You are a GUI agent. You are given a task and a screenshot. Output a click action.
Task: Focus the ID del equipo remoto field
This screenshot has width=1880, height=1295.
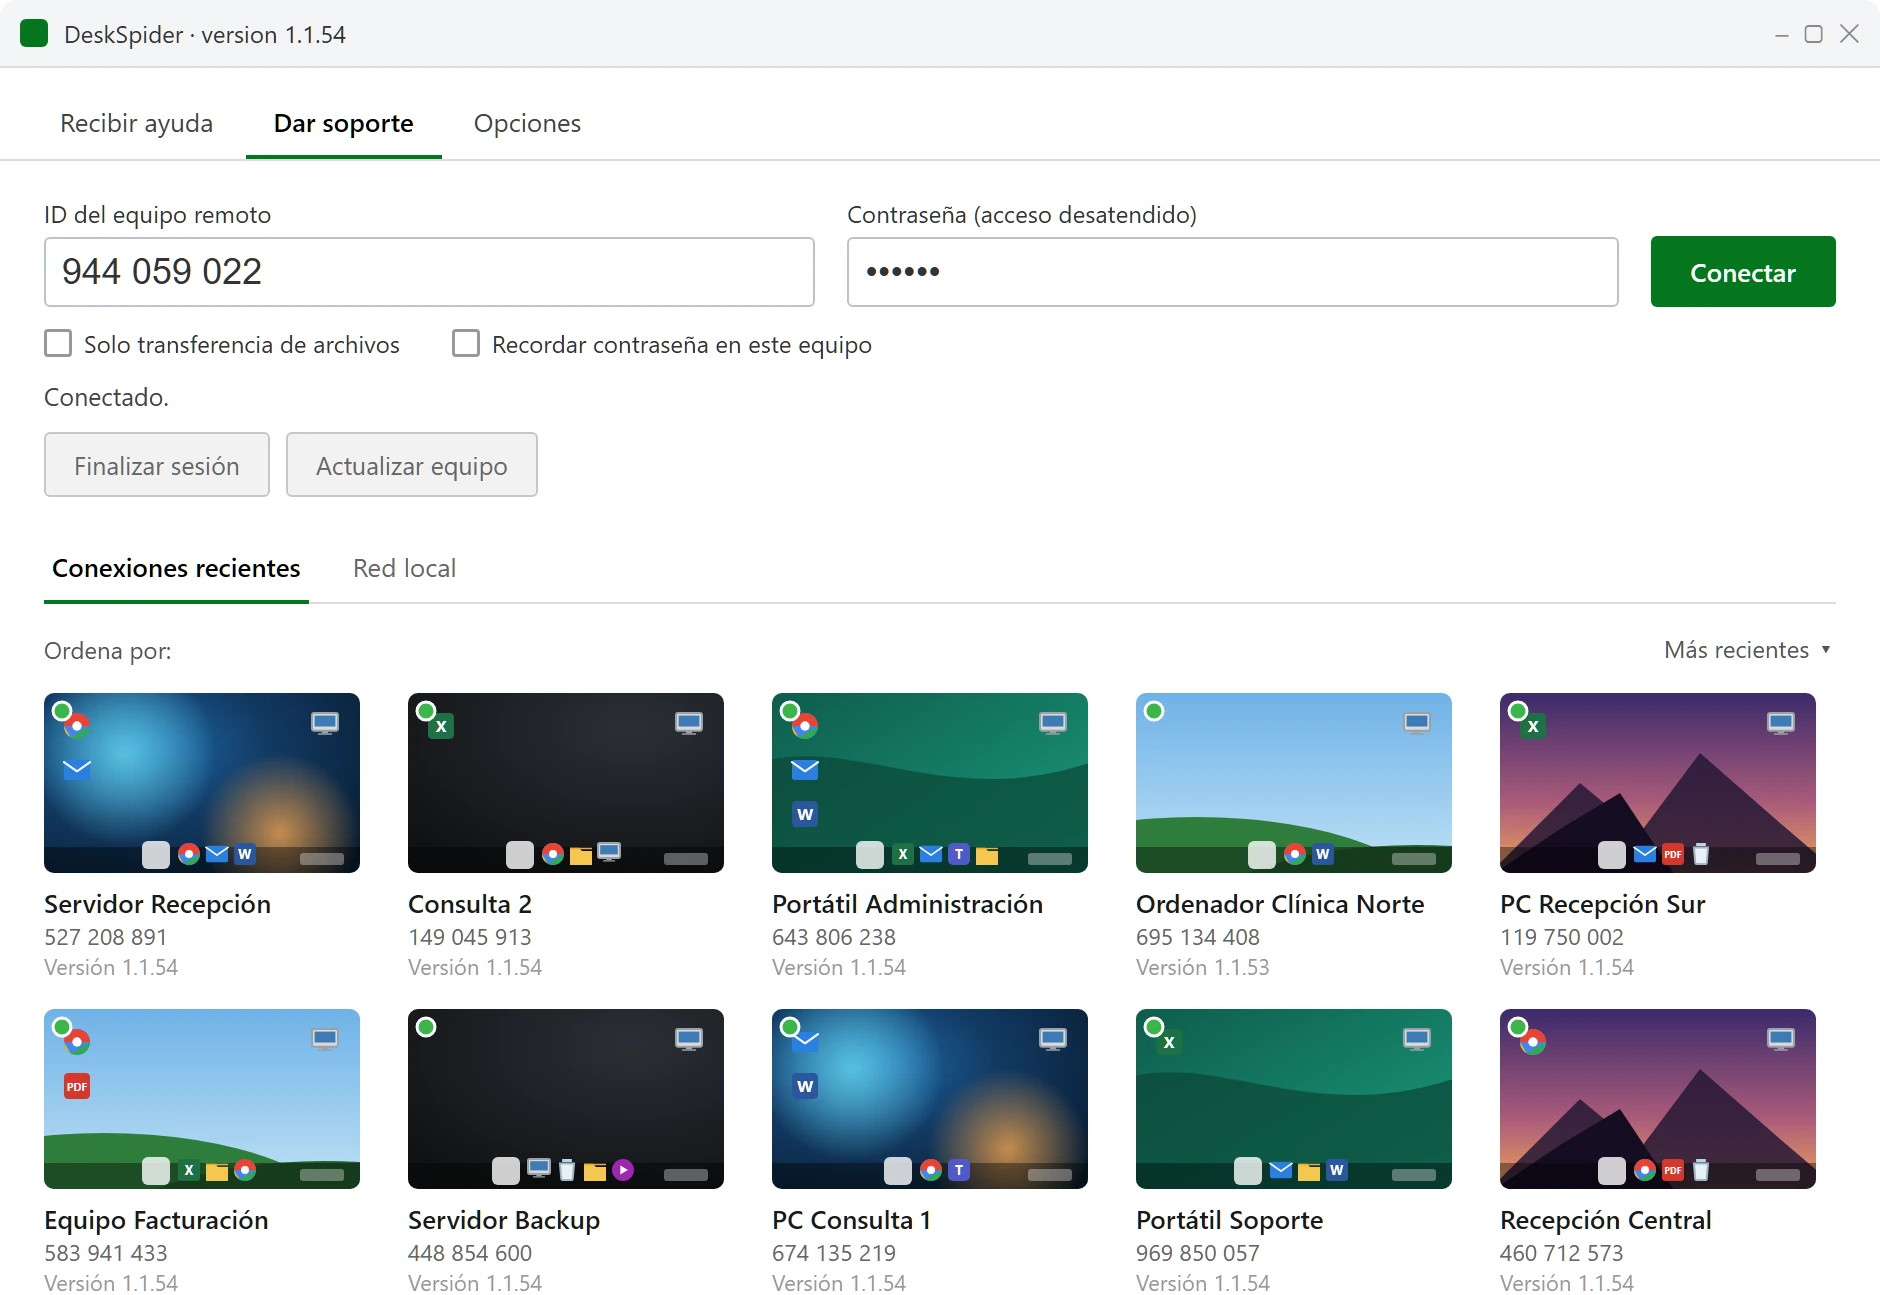(x=429, y=272)
